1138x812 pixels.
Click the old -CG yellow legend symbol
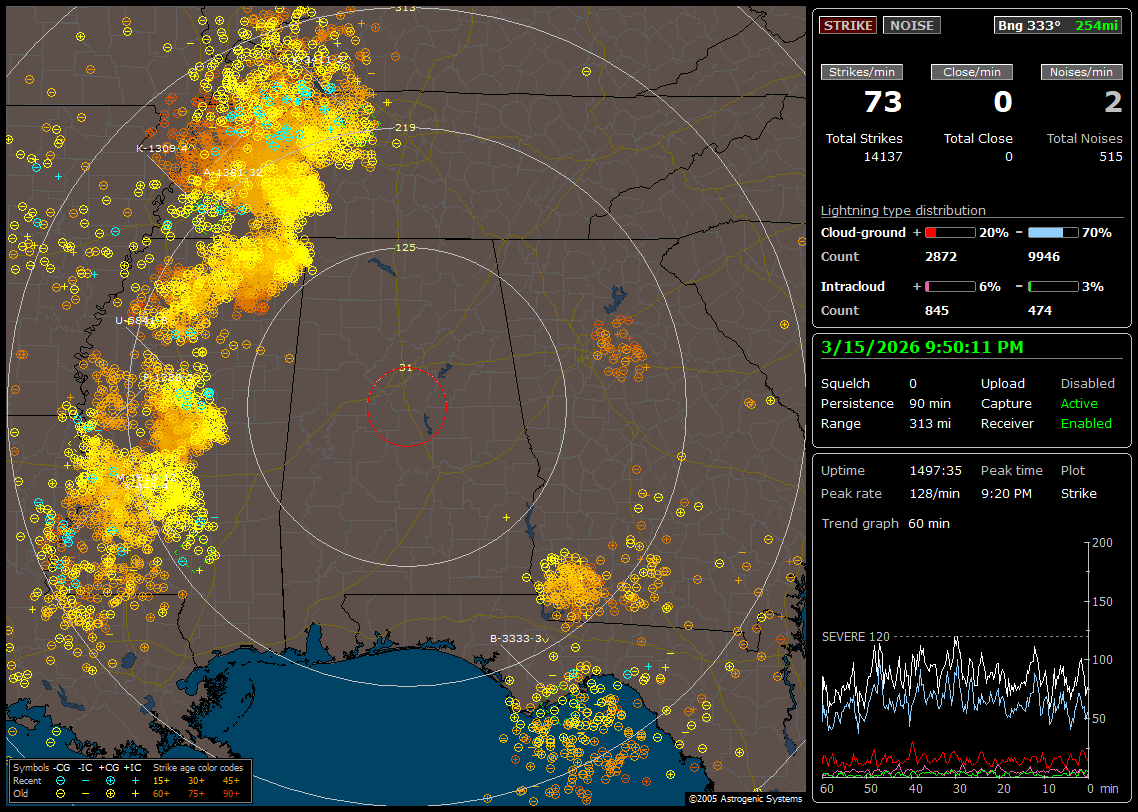(61, 793)
